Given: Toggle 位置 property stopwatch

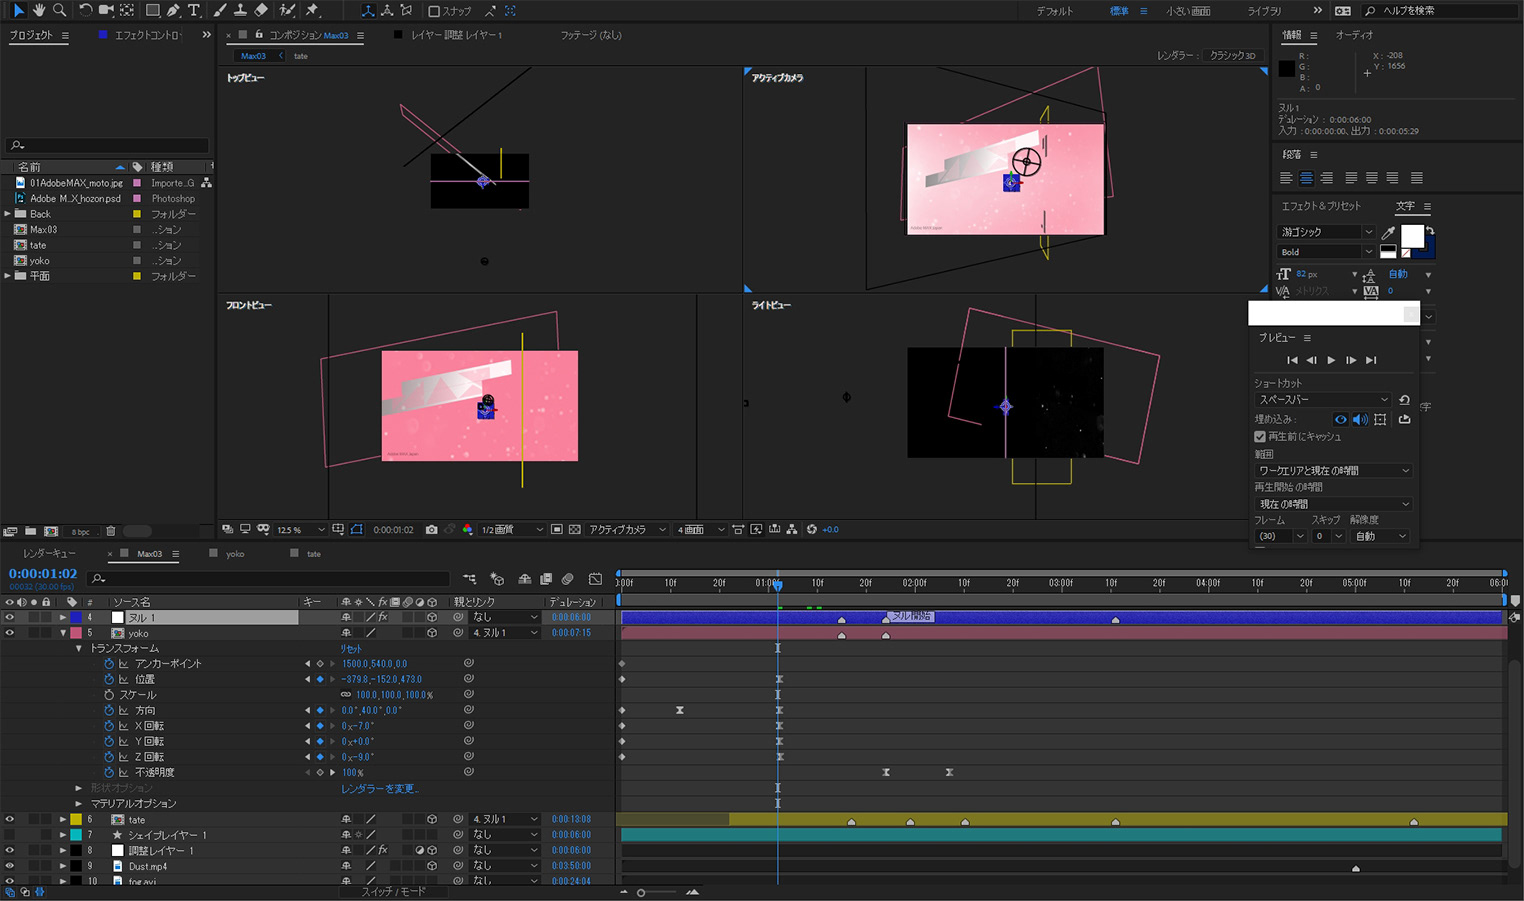Looking at the screenshot, I should 109,679.
